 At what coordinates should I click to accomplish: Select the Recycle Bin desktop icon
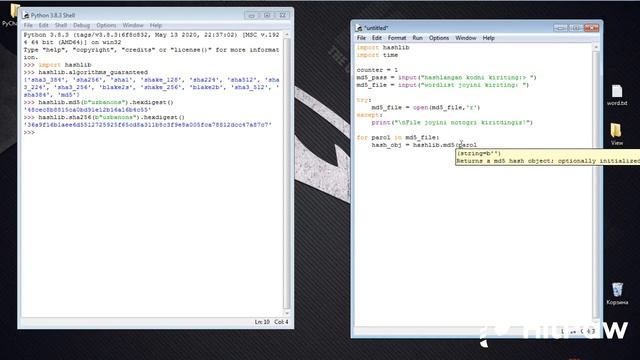[x=617, y=293]
